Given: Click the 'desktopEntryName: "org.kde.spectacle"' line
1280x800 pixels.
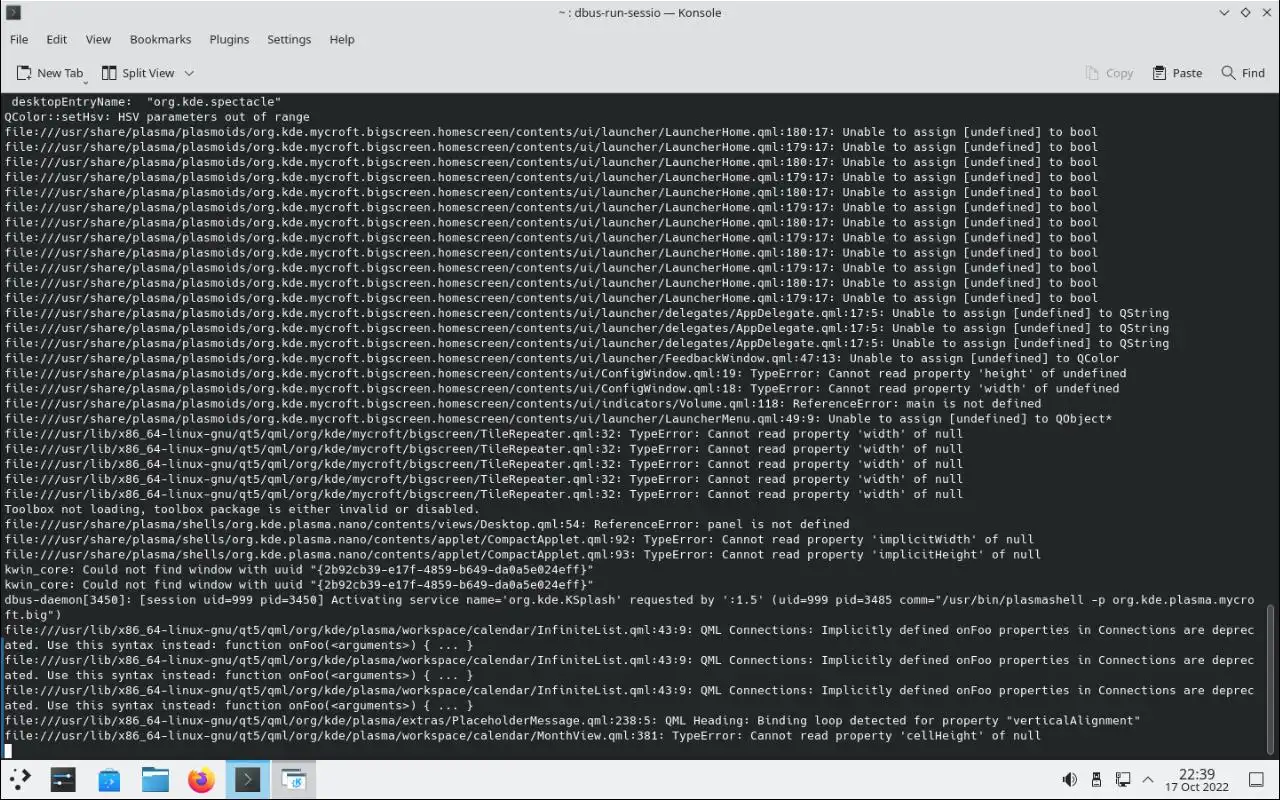Looking at the screenshot, I should pos(146,102).
